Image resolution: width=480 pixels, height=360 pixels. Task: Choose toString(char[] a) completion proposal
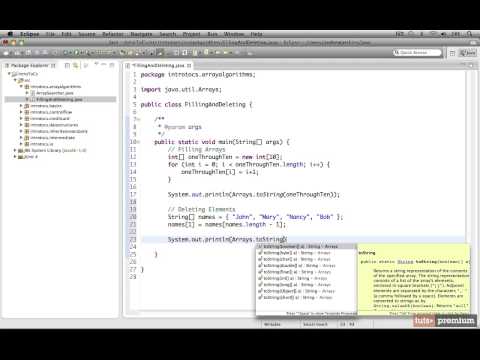coord(306,259)
